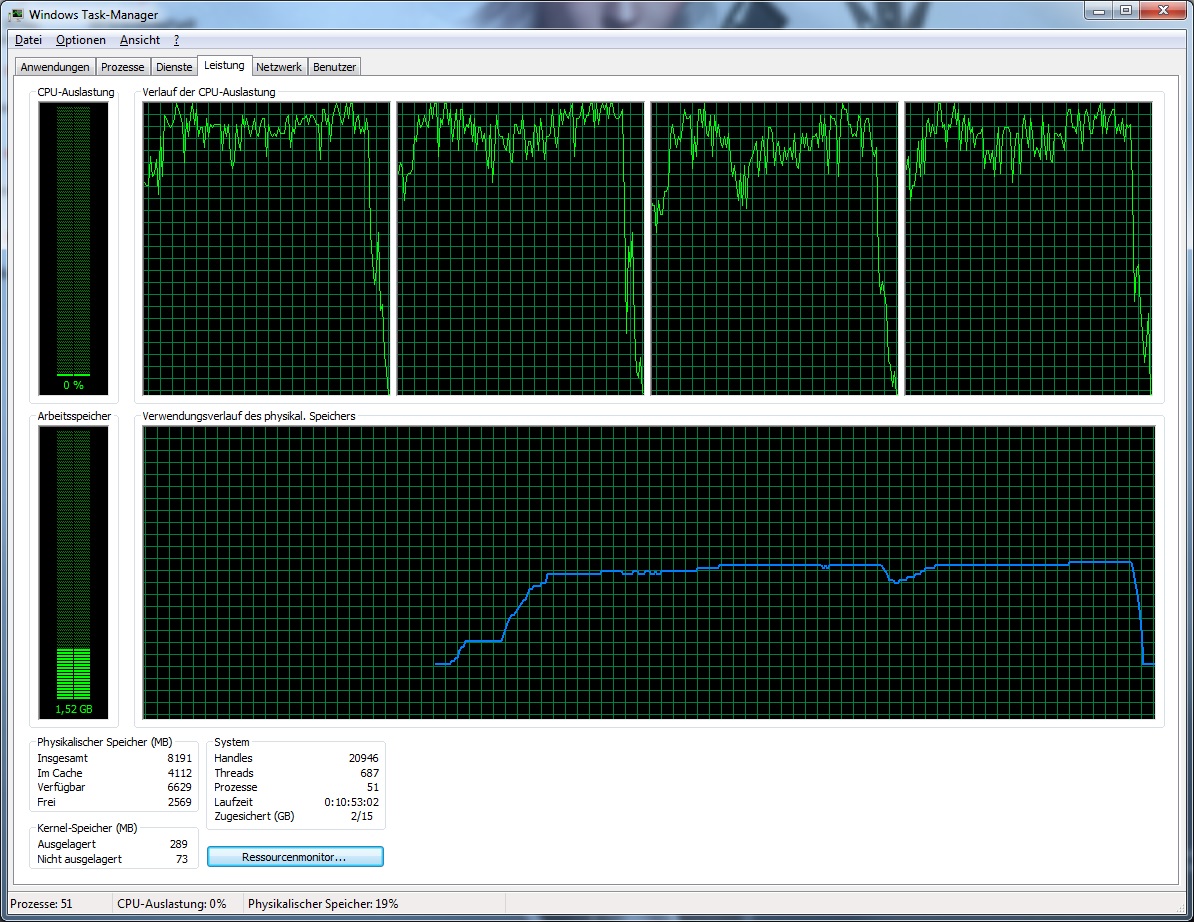Click the Task-Manager title bar icon
The height and width of the screenshot is (922, 1194).
[x=17, y=14]
